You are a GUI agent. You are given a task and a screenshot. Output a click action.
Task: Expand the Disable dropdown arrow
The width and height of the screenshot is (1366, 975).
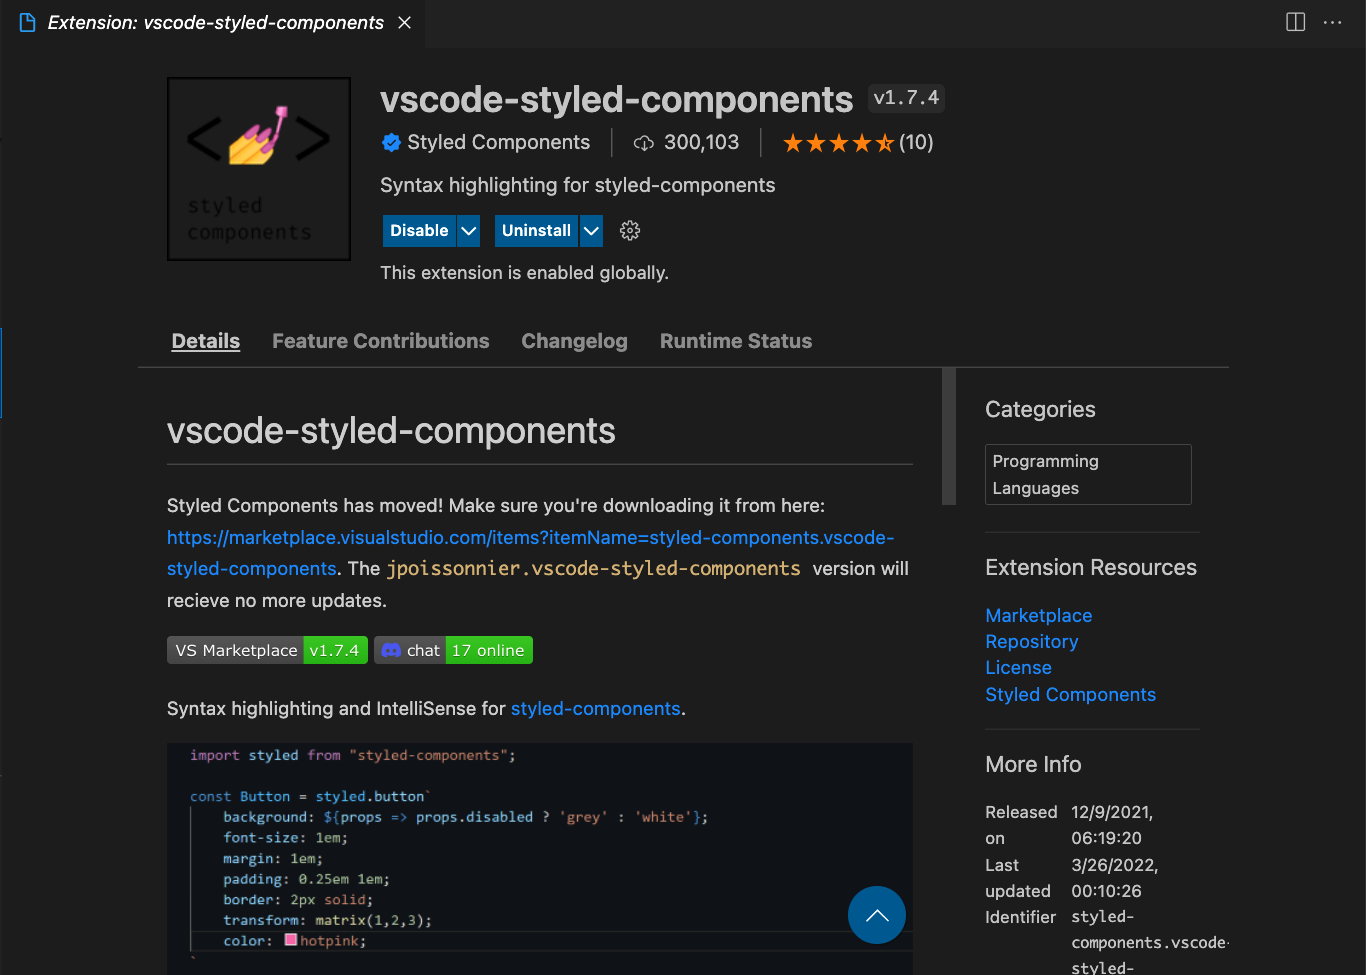coord(468,231)
